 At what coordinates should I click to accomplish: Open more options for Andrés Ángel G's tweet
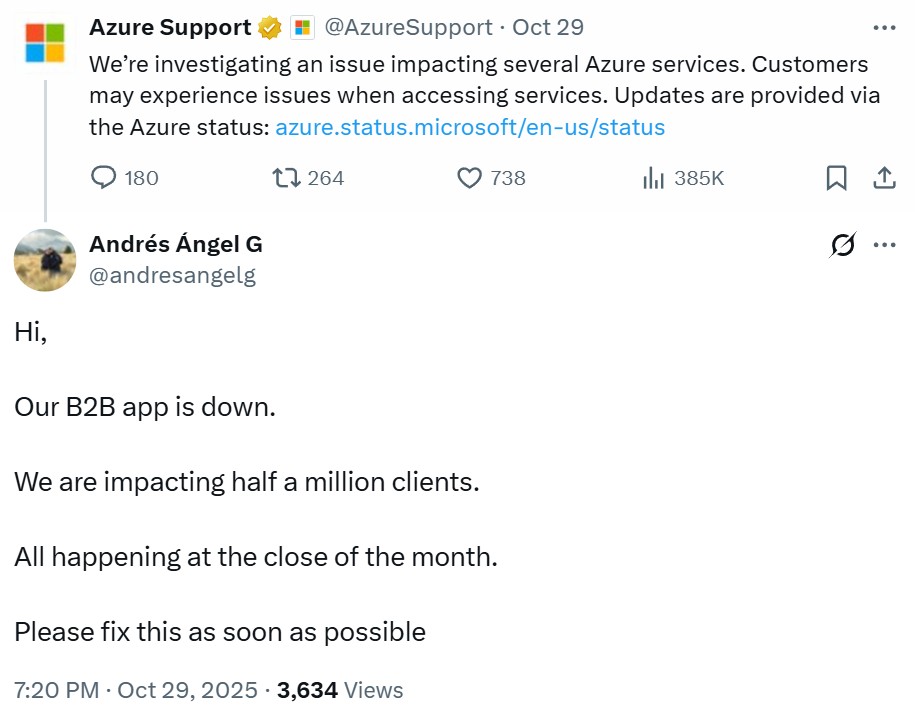[884, 245]
